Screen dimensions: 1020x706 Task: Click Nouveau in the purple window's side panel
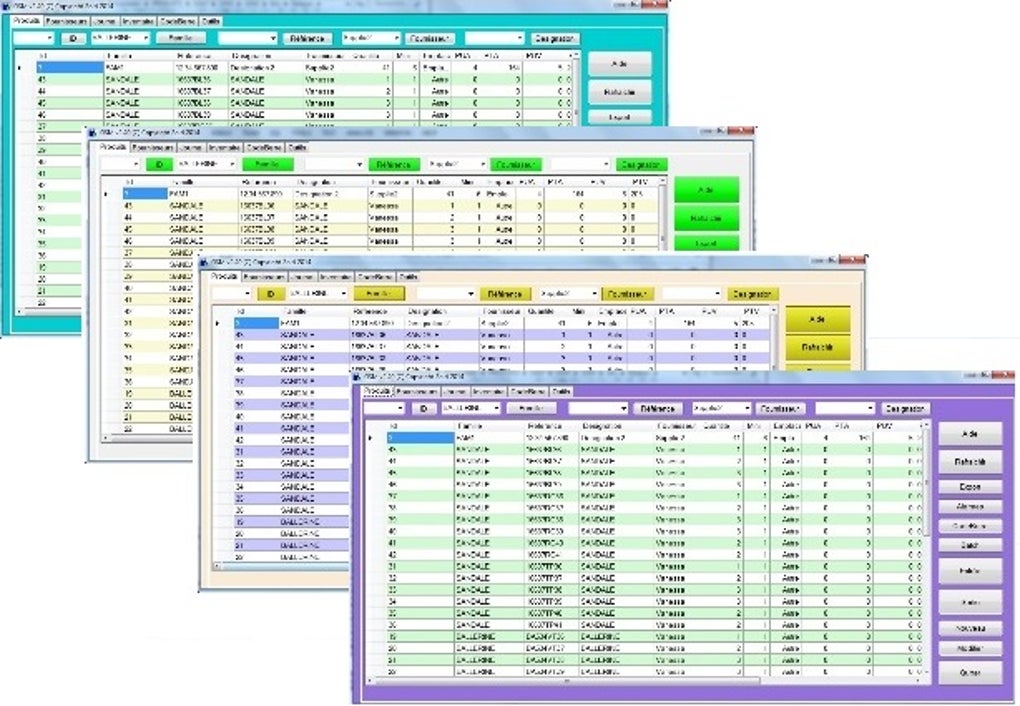(969, 628)
